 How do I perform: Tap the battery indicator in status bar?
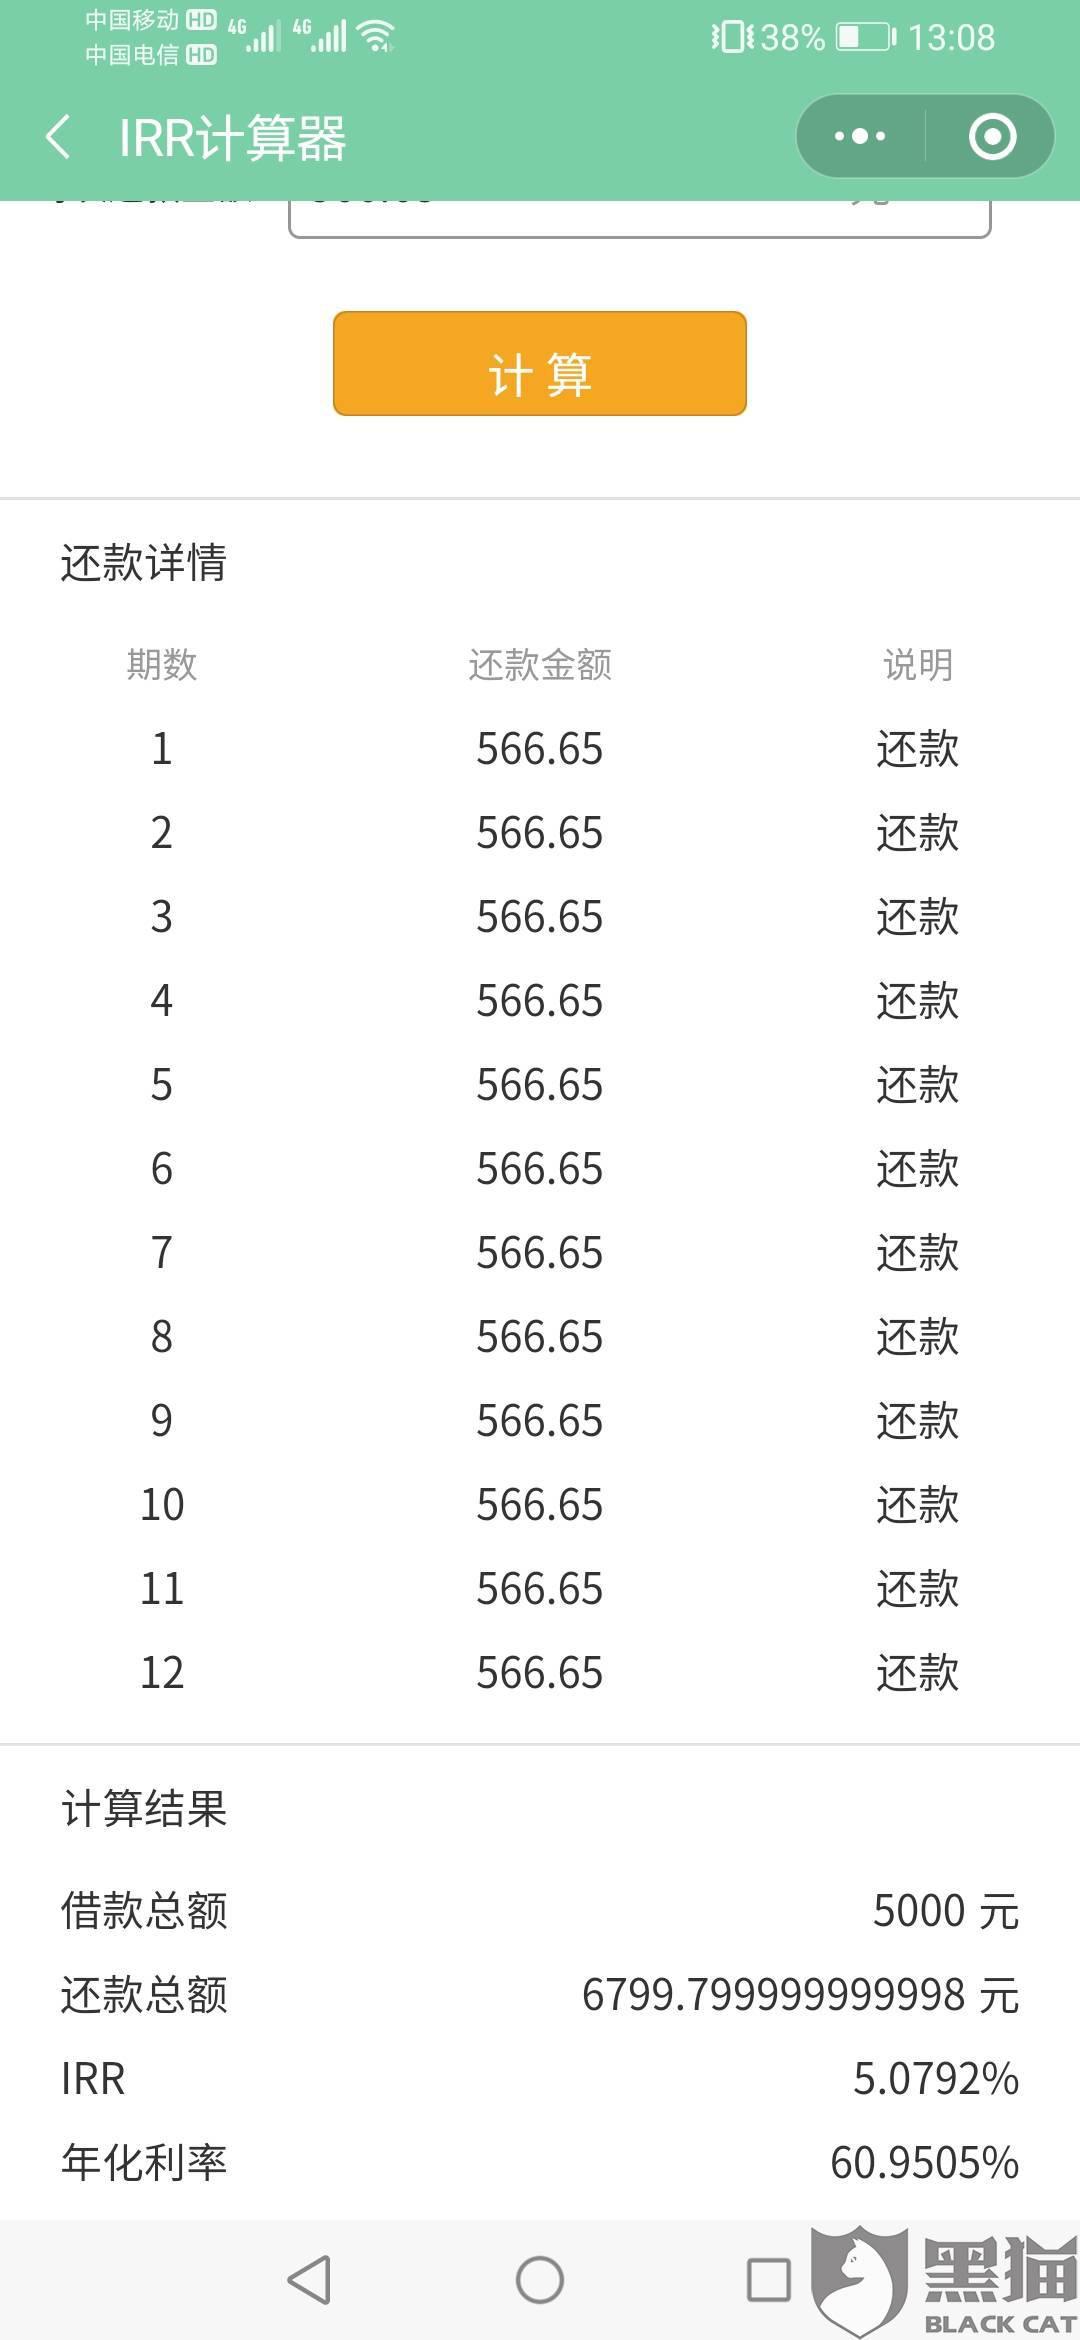click(x=866, y=38)
